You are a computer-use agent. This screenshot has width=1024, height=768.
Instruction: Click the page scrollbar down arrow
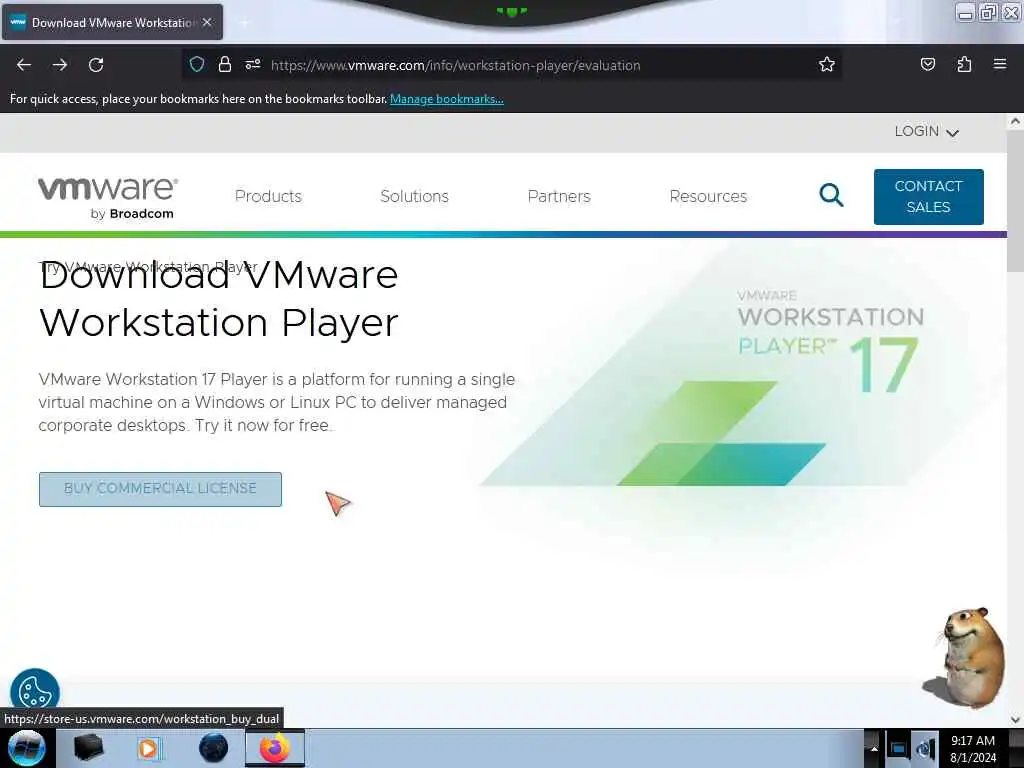pyautogui.click(x=1015, y=719)
